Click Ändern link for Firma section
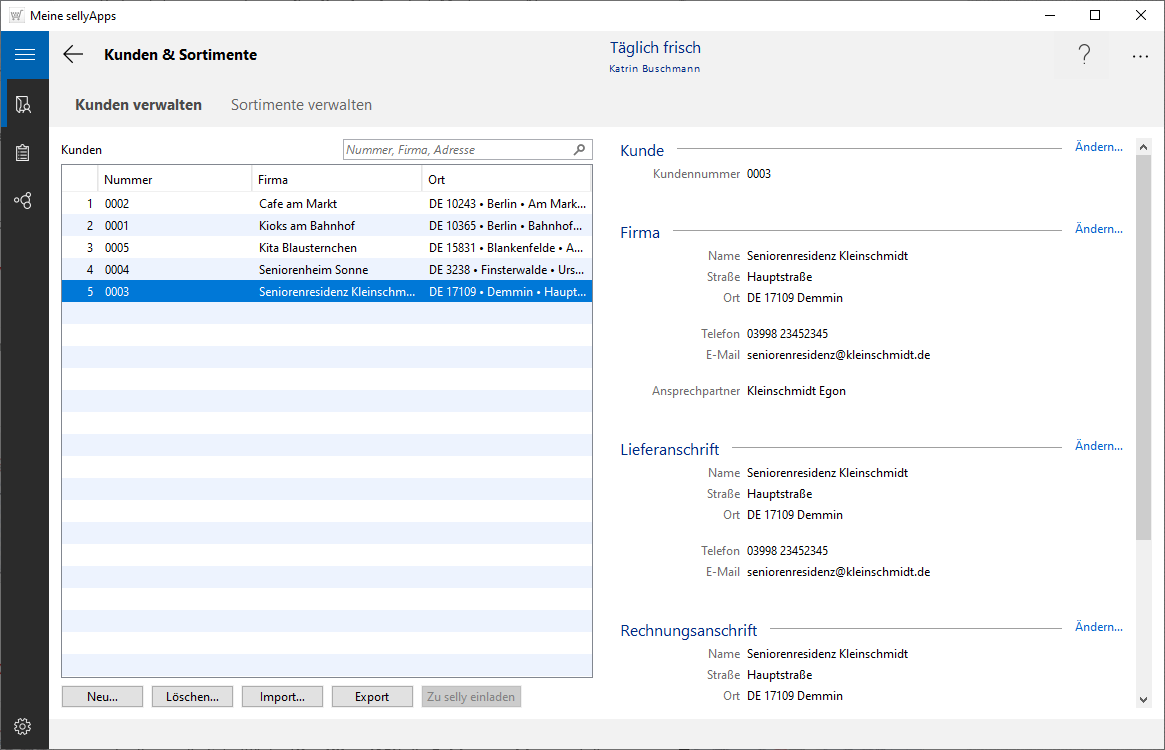Viewport: 1165px width, 750px height. [x=1098, y=229]
